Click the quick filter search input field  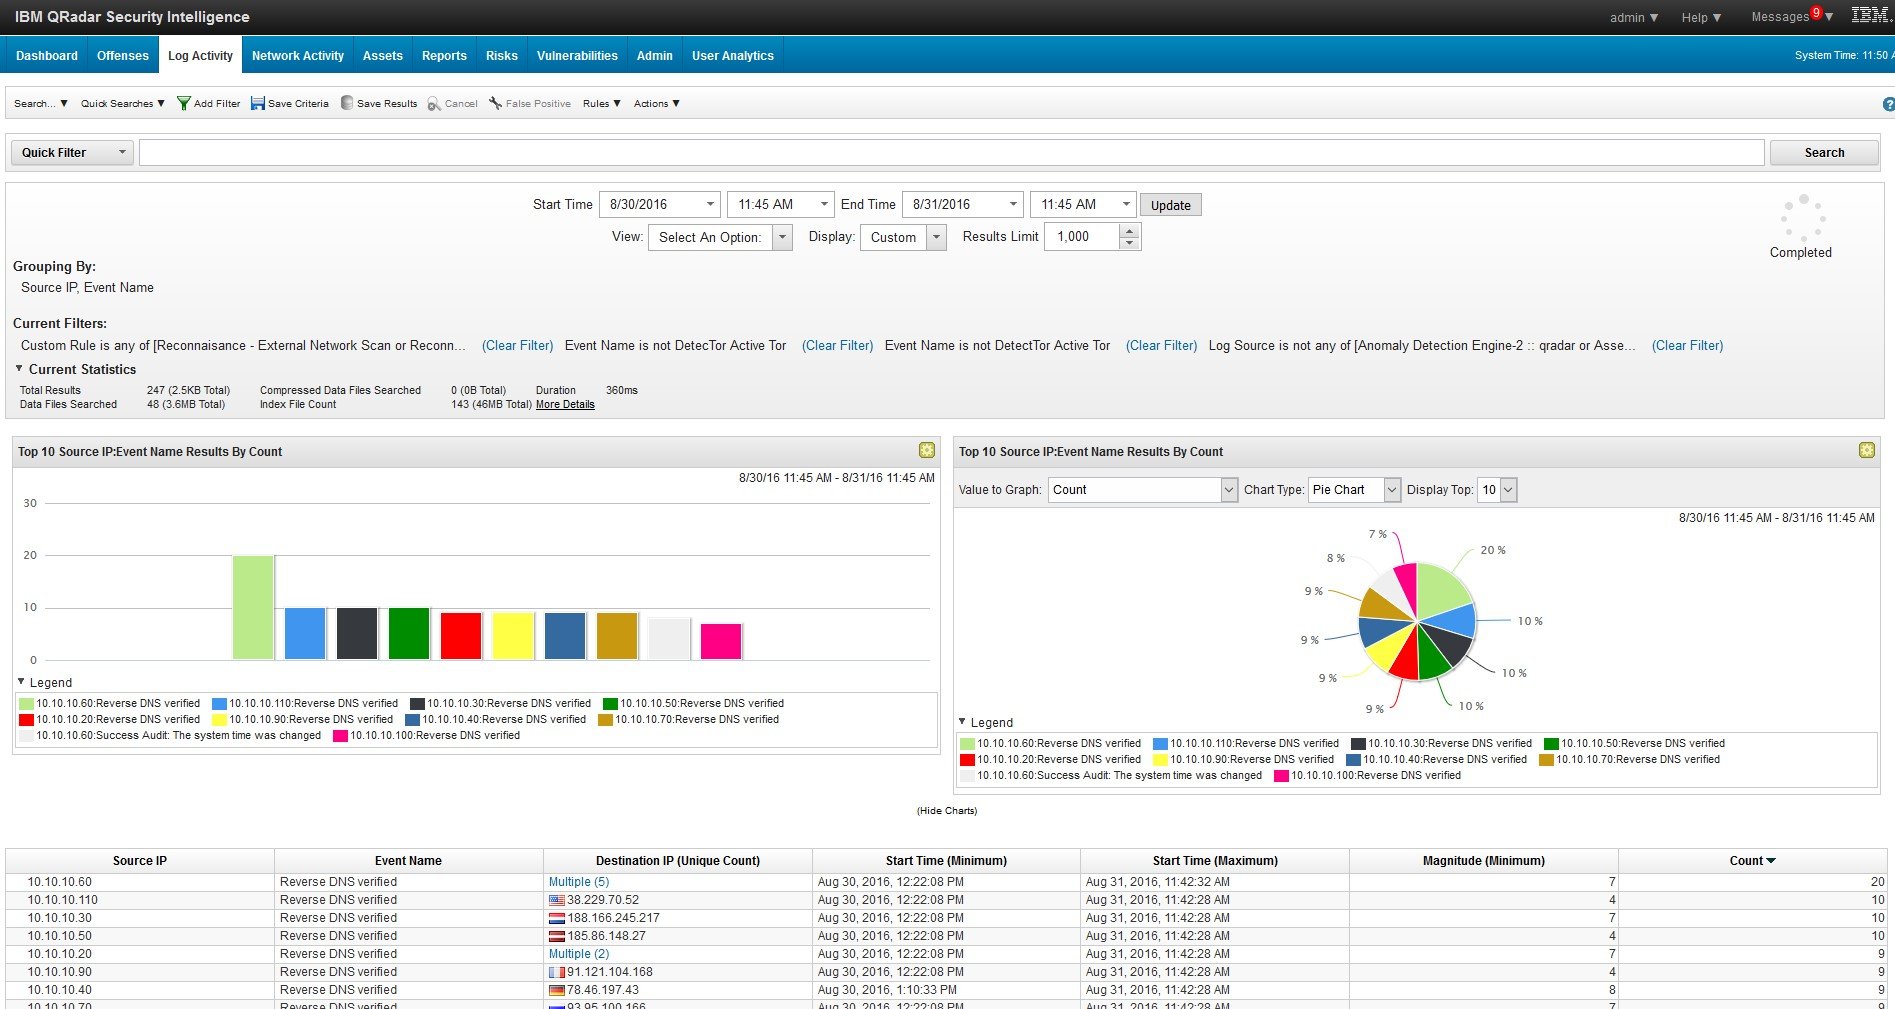(950, 153)
